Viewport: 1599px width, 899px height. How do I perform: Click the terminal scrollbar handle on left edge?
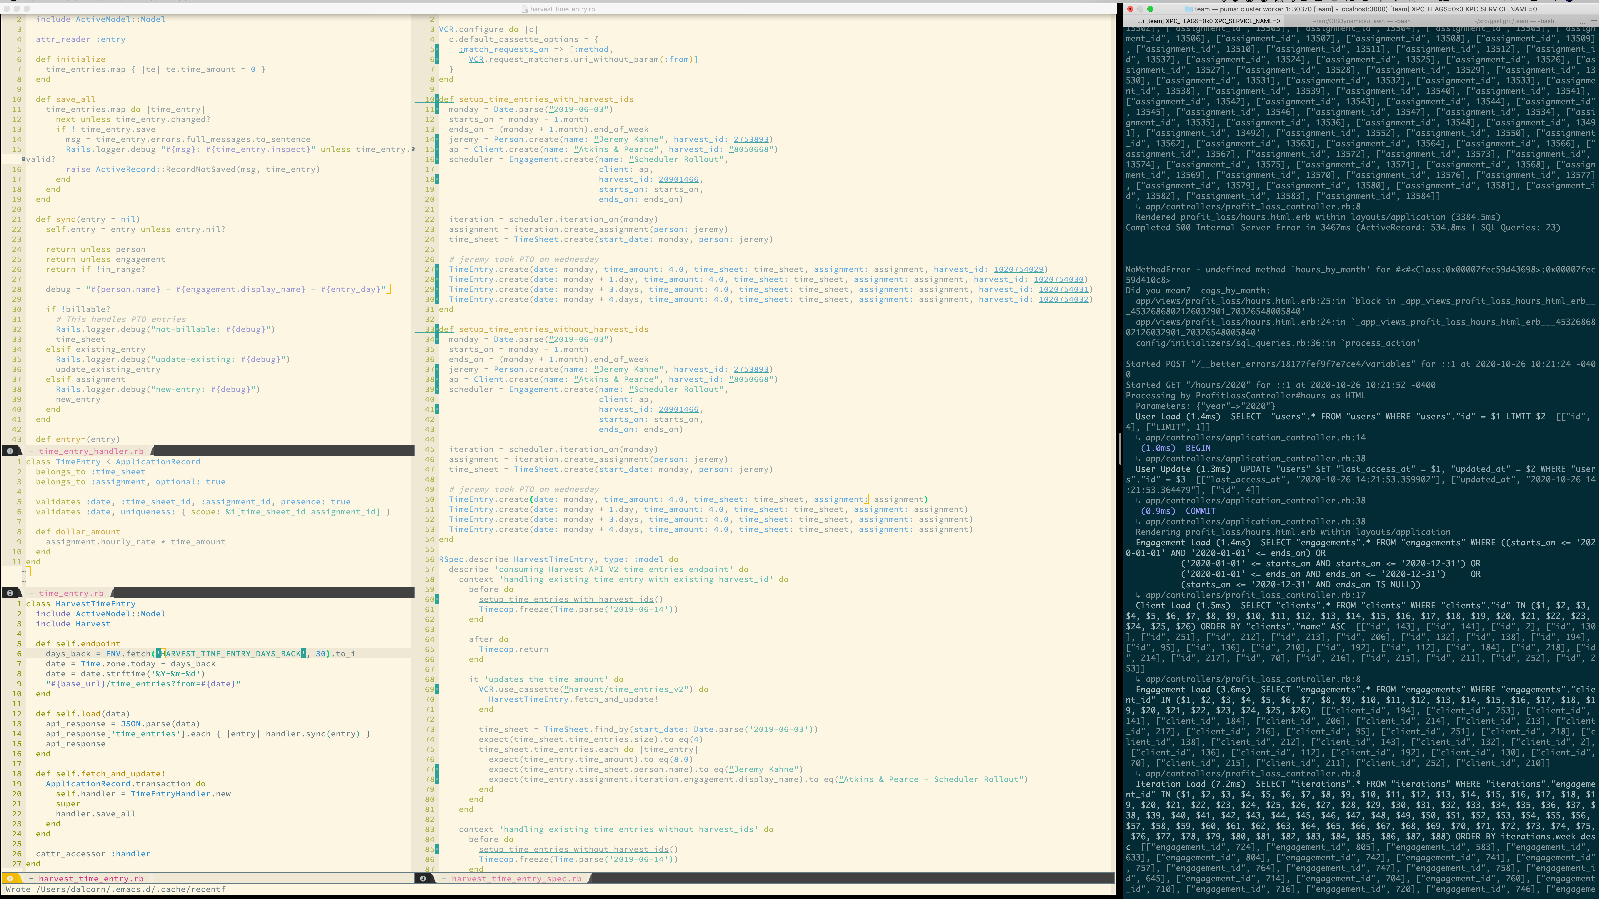1120,450
